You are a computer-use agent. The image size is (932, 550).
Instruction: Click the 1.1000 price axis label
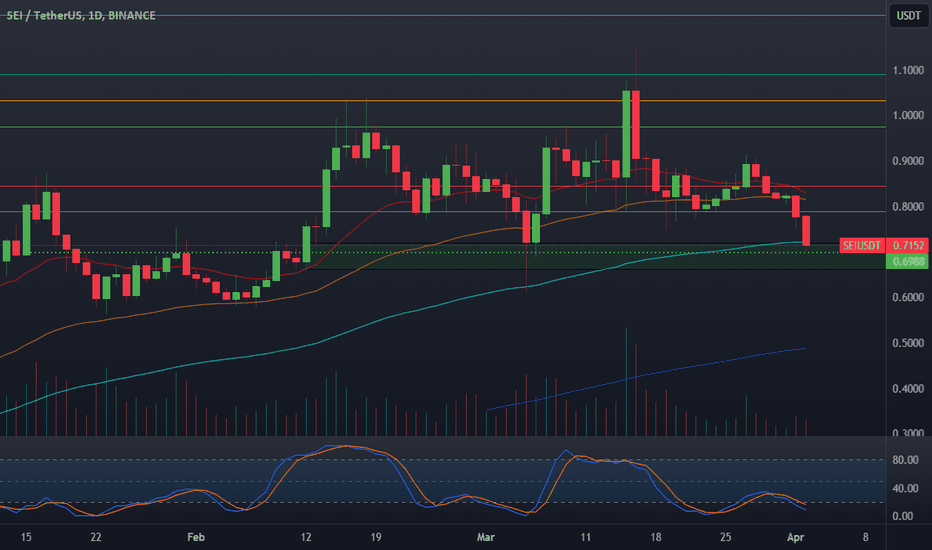click(x=908, y=71)
